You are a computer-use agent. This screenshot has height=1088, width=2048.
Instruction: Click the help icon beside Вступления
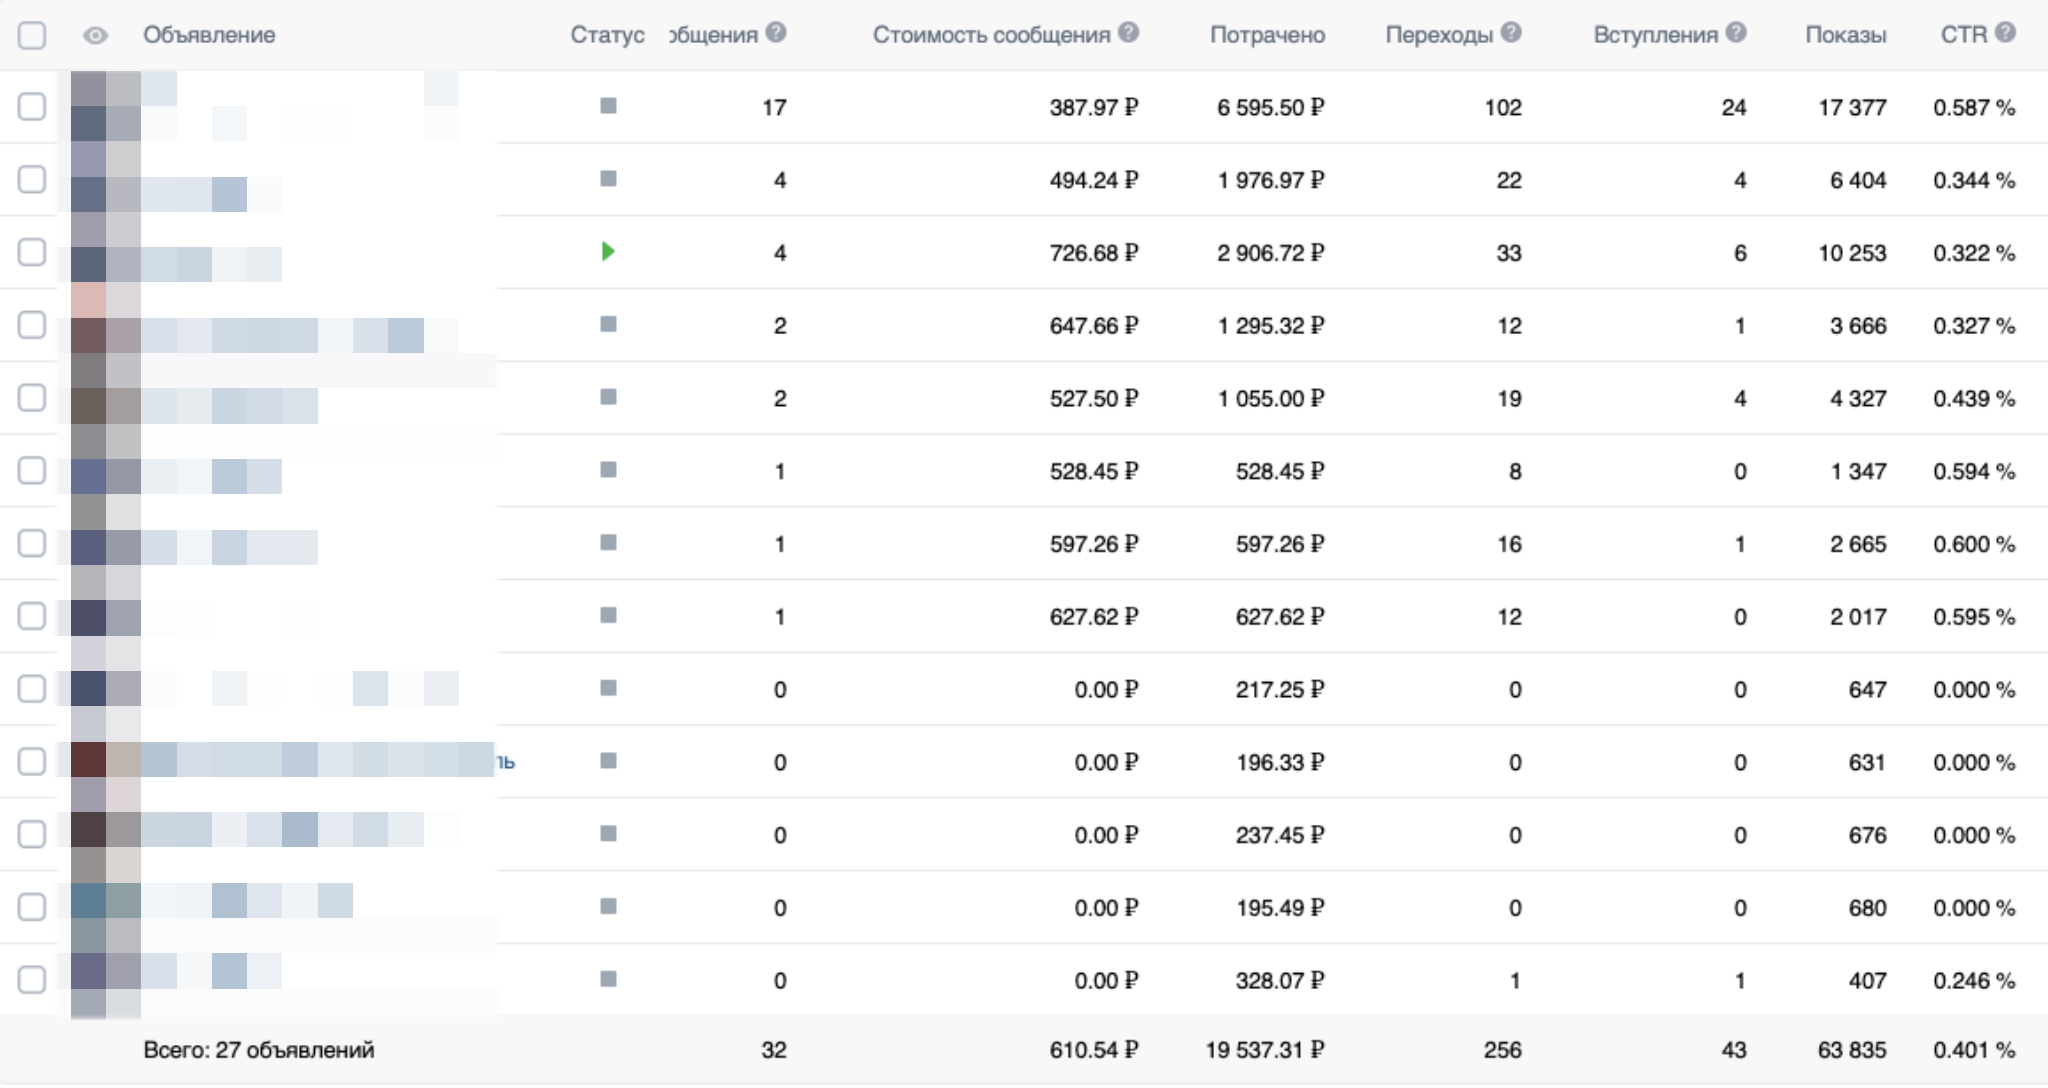[1736, 33]
